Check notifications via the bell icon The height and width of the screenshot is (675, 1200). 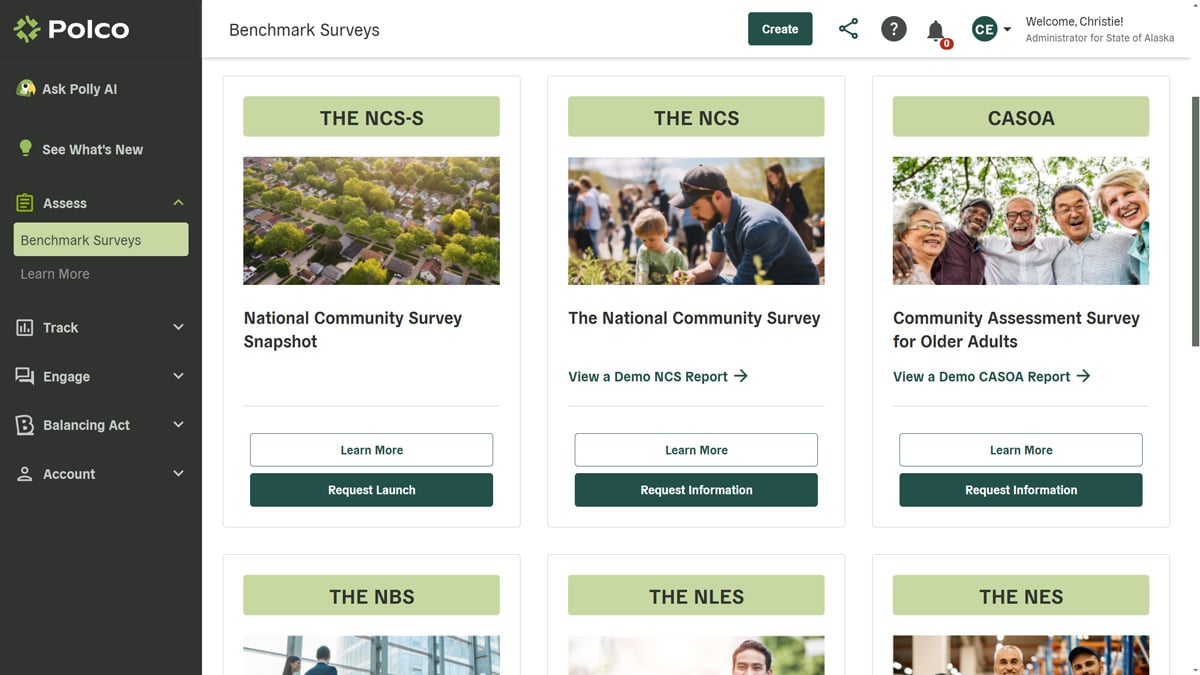point(934,28)
